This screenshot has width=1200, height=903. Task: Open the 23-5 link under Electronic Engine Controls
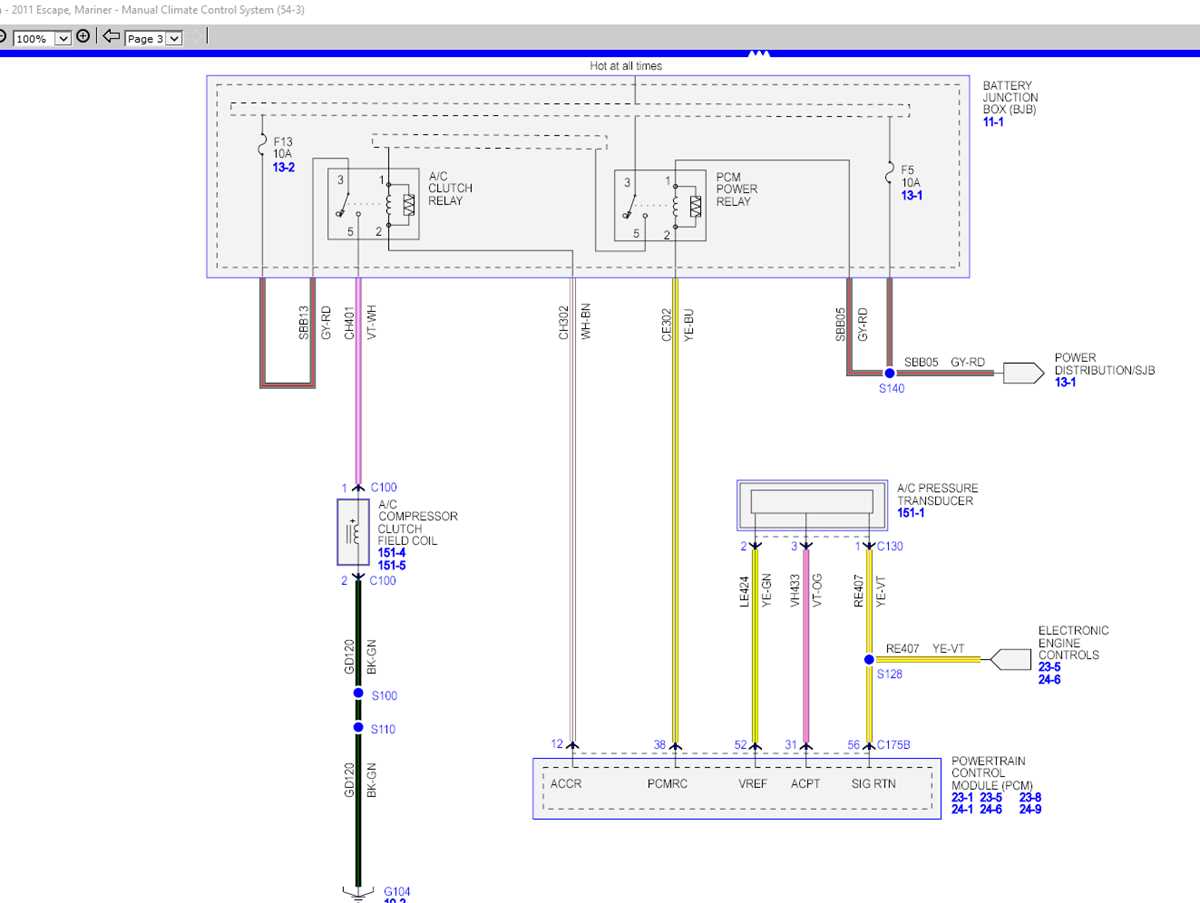[x=1050, y=667]
